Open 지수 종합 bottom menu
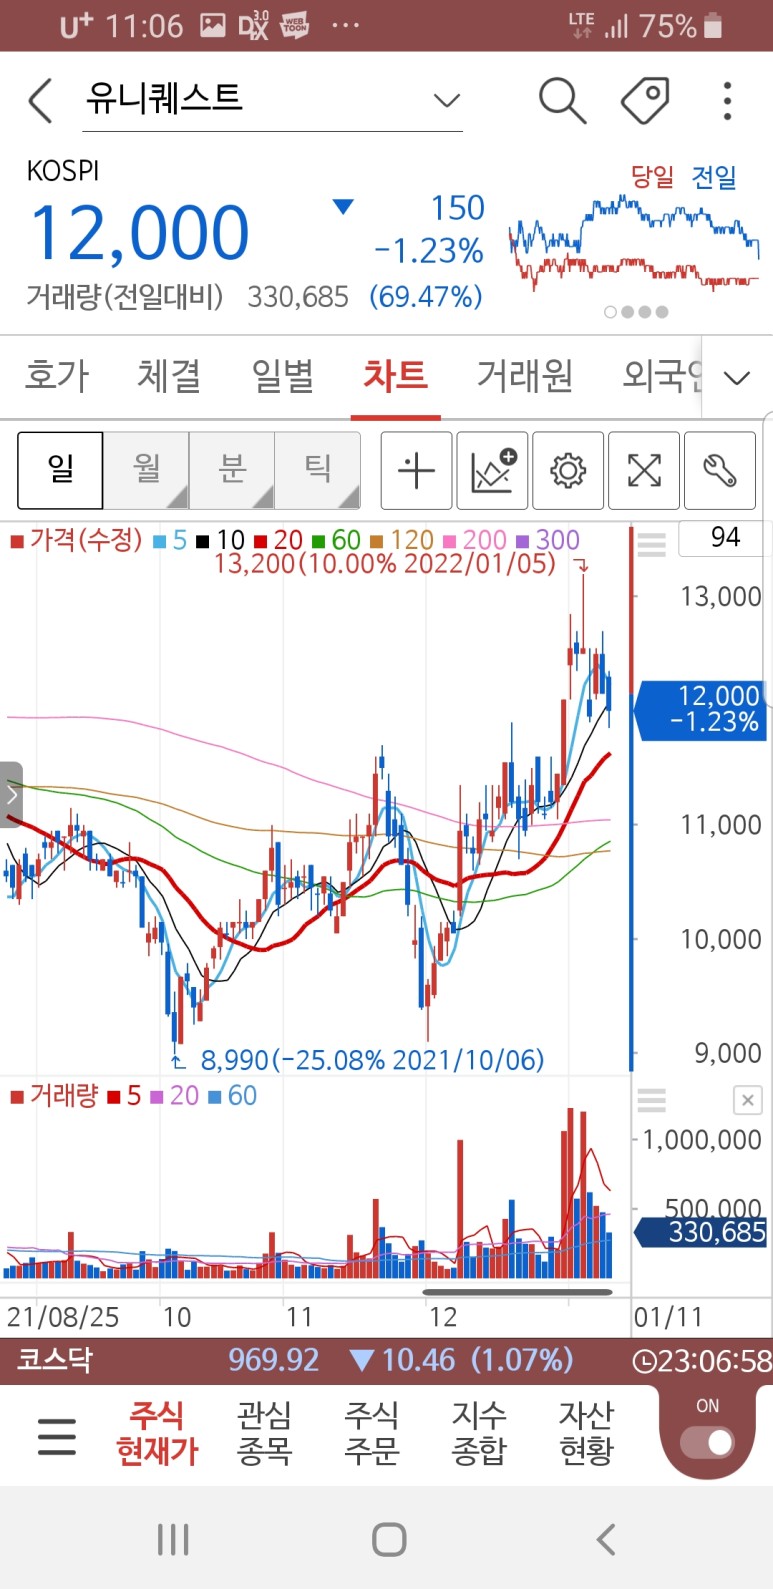 pos(479,1433)
